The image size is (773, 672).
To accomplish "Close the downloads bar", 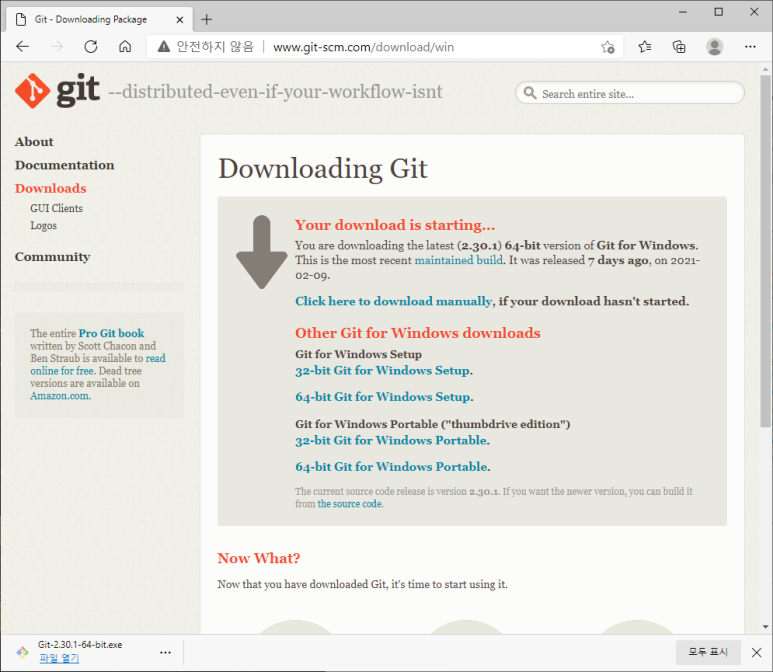I will click(x=757, y=652).
